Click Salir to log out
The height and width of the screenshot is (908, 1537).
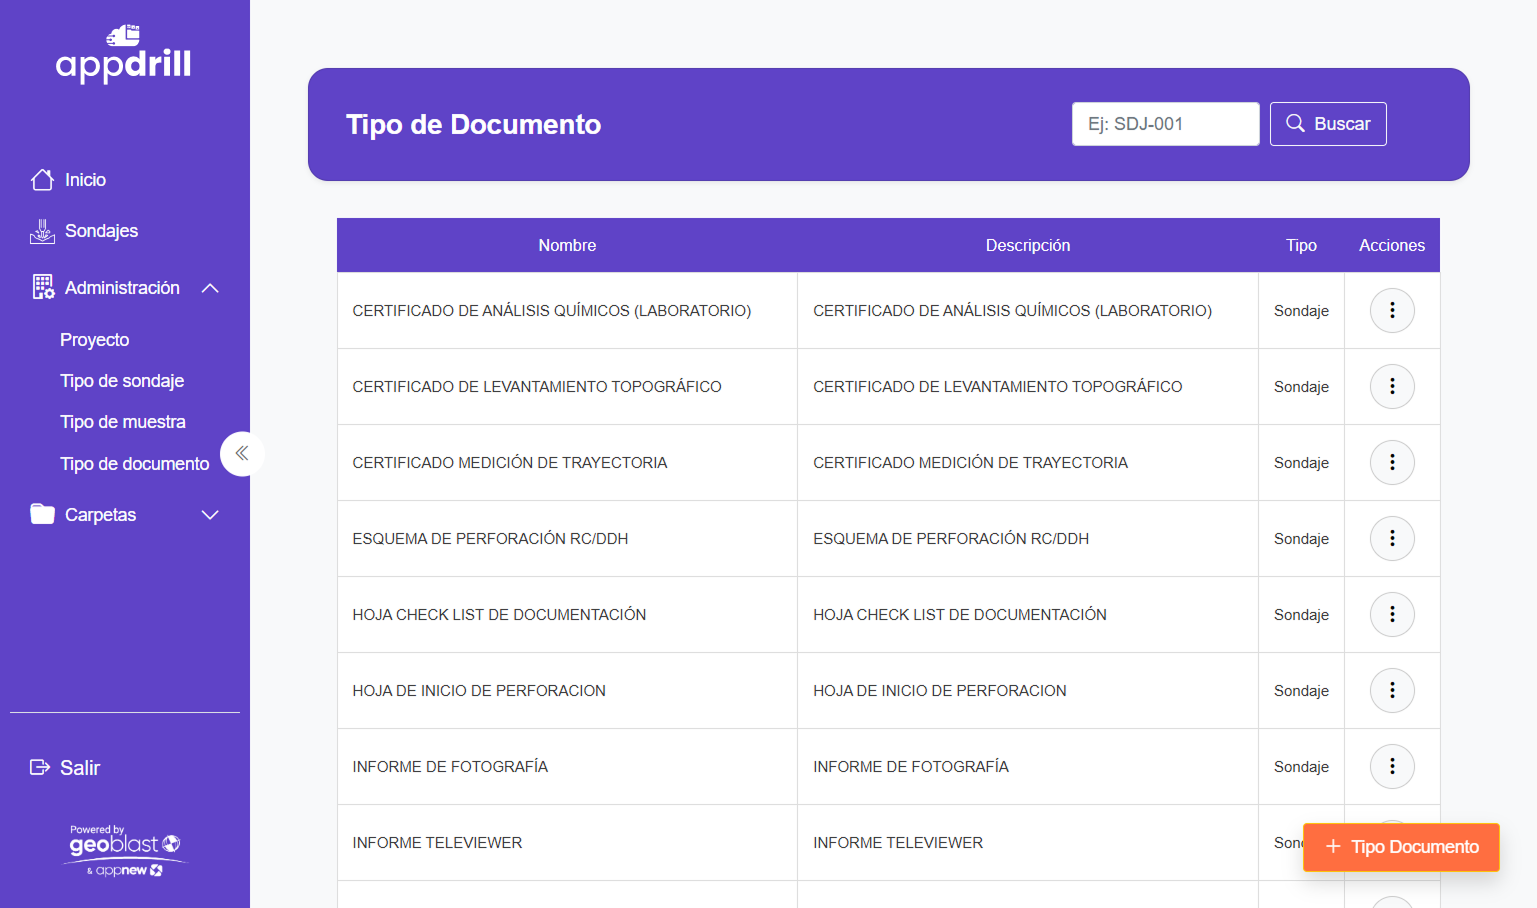[x=80, y=768]
